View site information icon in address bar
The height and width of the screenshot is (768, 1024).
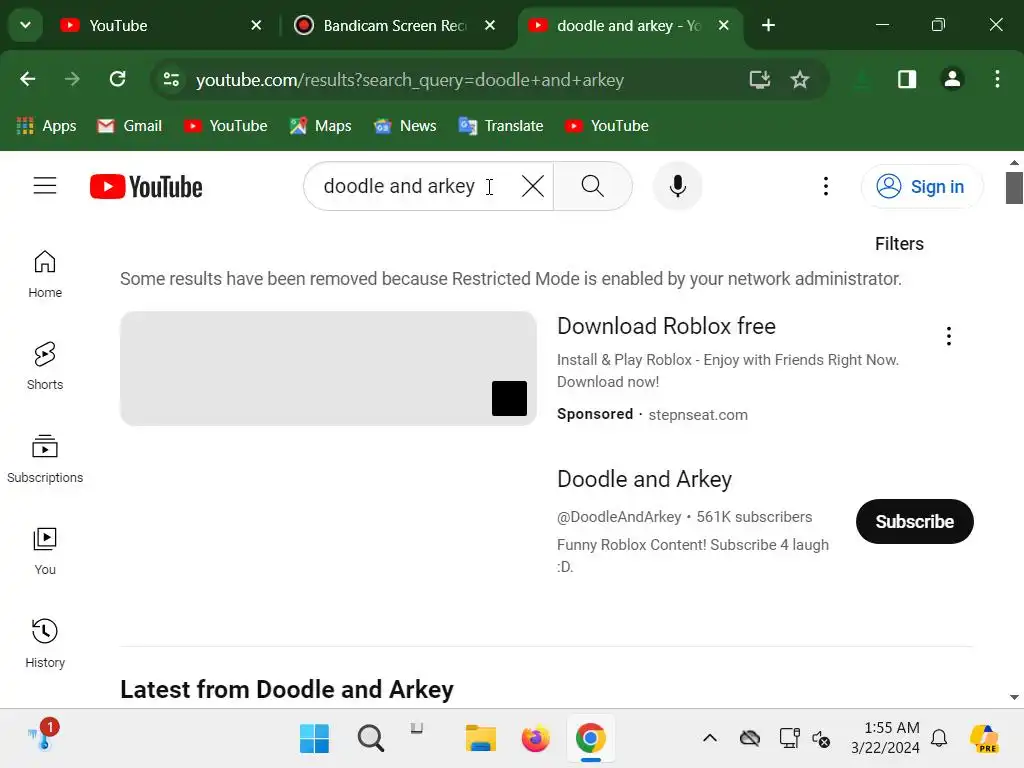coord(171,80)
